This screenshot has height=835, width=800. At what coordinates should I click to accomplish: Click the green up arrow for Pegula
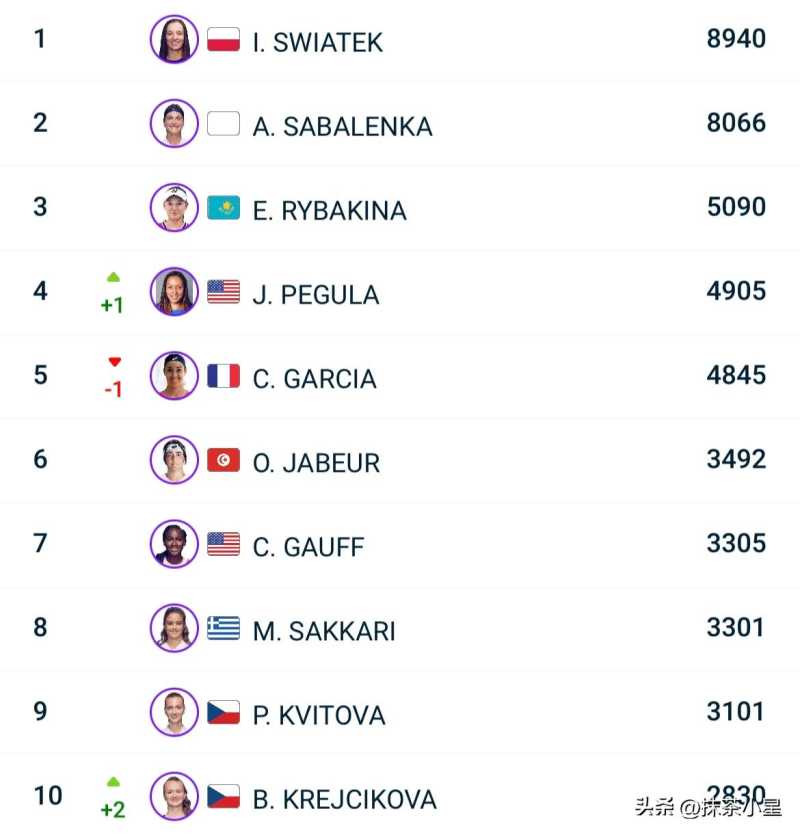(113, 277)
